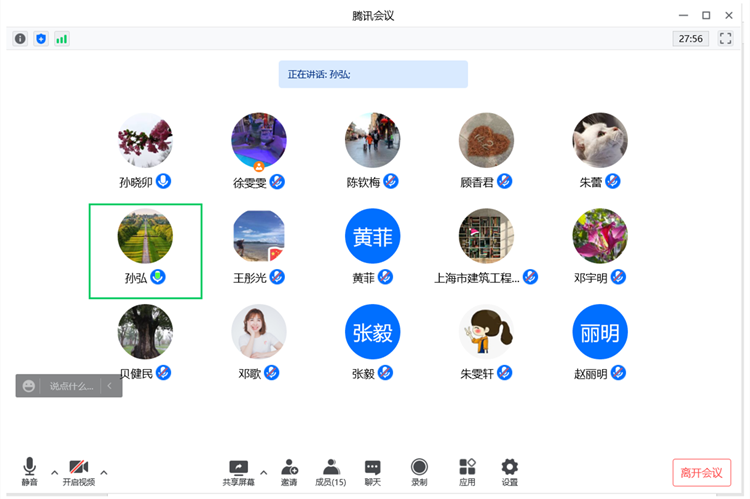750x499 pixels.
Task: Click the 说点什么 message field
Action: click(x=71, y=386)
